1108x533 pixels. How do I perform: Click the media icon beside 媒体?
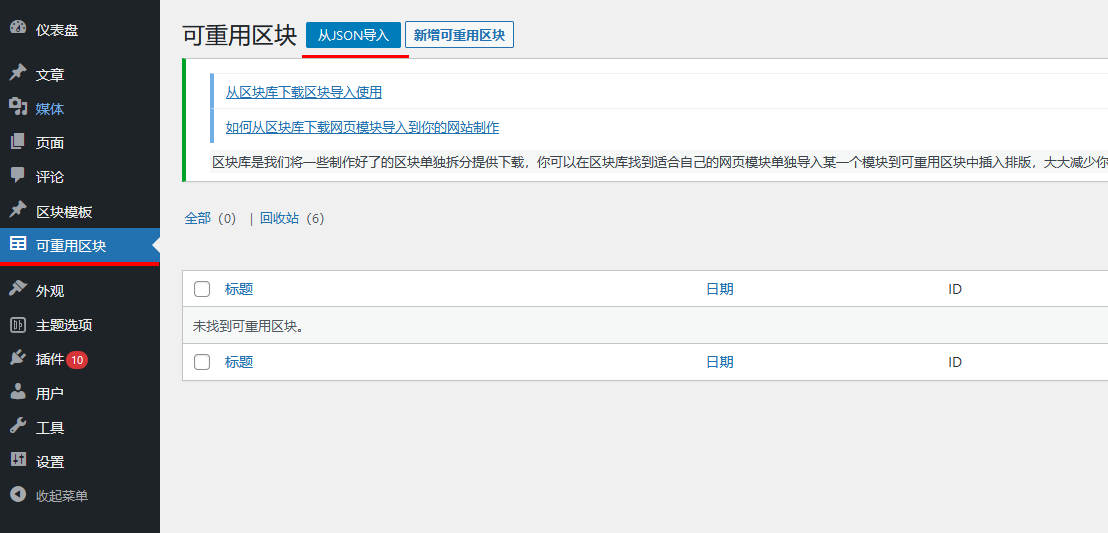(x=18, y=107)
